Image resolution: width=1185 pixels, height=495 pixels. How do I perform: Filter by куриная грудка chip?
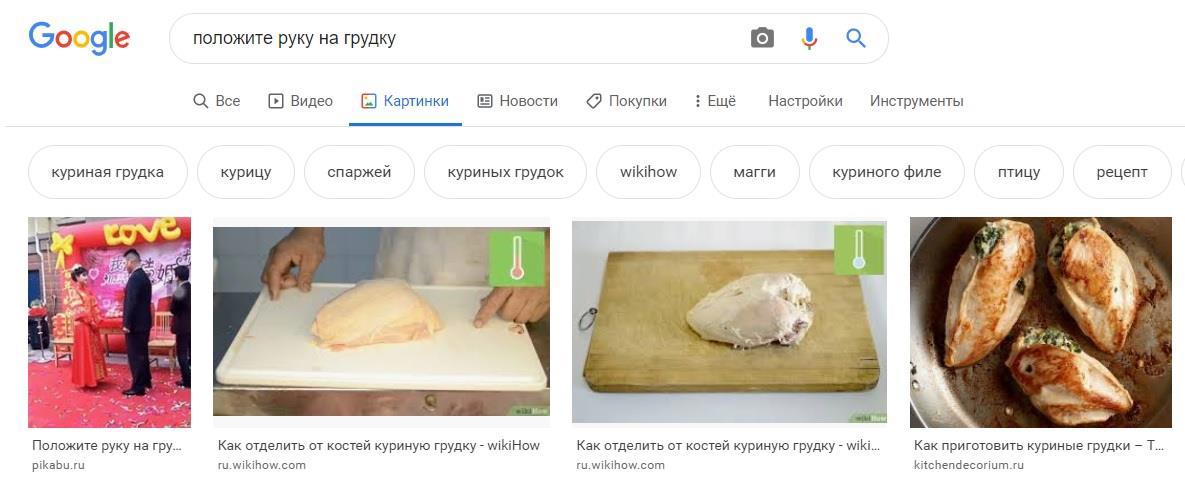click(x=108, y=172)
